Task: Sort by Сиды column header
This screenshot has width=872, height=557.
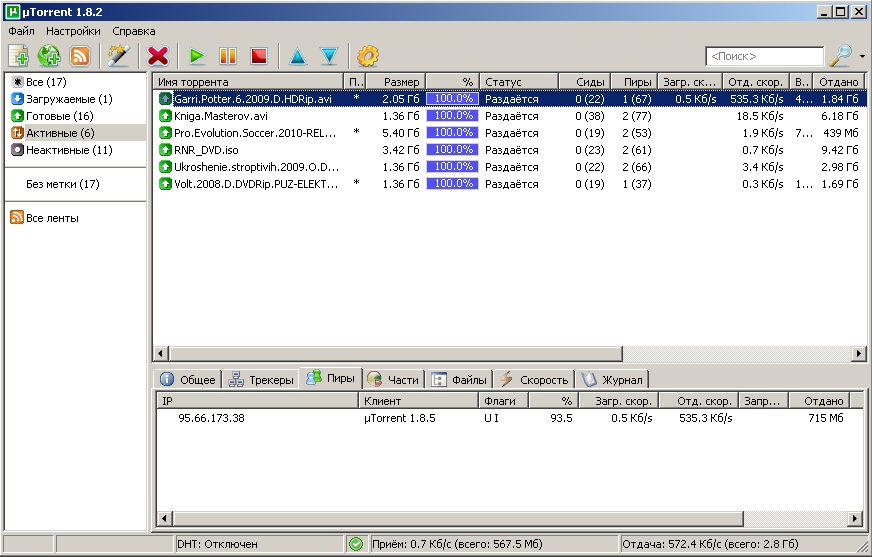Action: pos(585,82)
